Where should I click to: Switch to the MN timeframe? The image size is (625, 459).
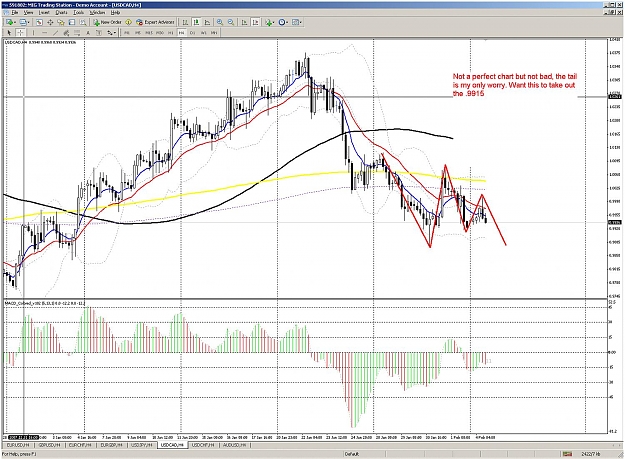pyautogui.click(x=214, y=33)
